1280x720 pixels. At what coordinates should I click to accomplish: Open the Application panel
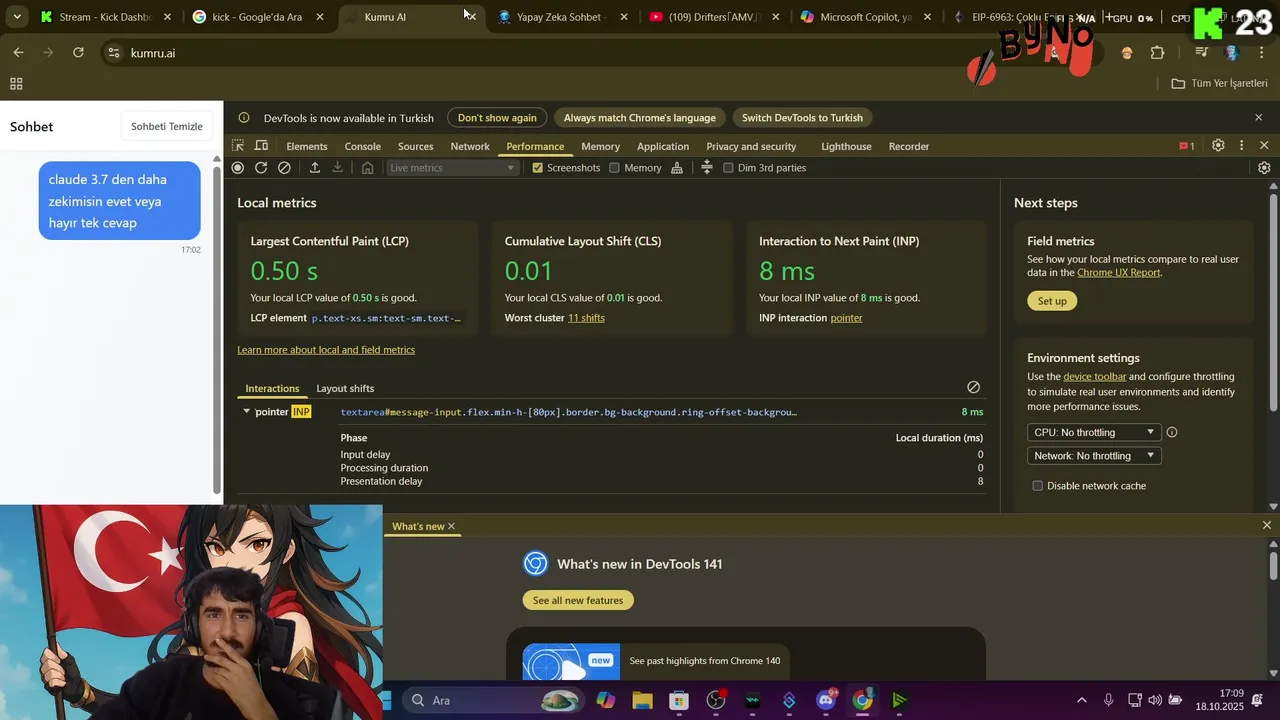pos(662,146)
